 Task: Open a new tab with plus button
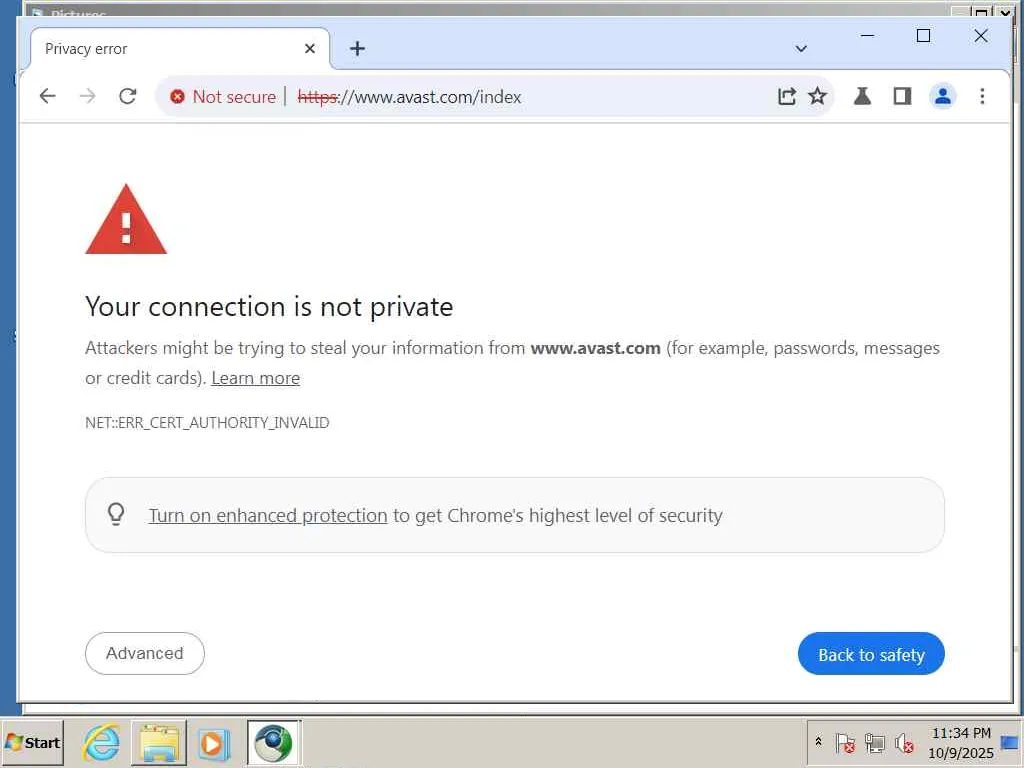click(x=357, y=48)
